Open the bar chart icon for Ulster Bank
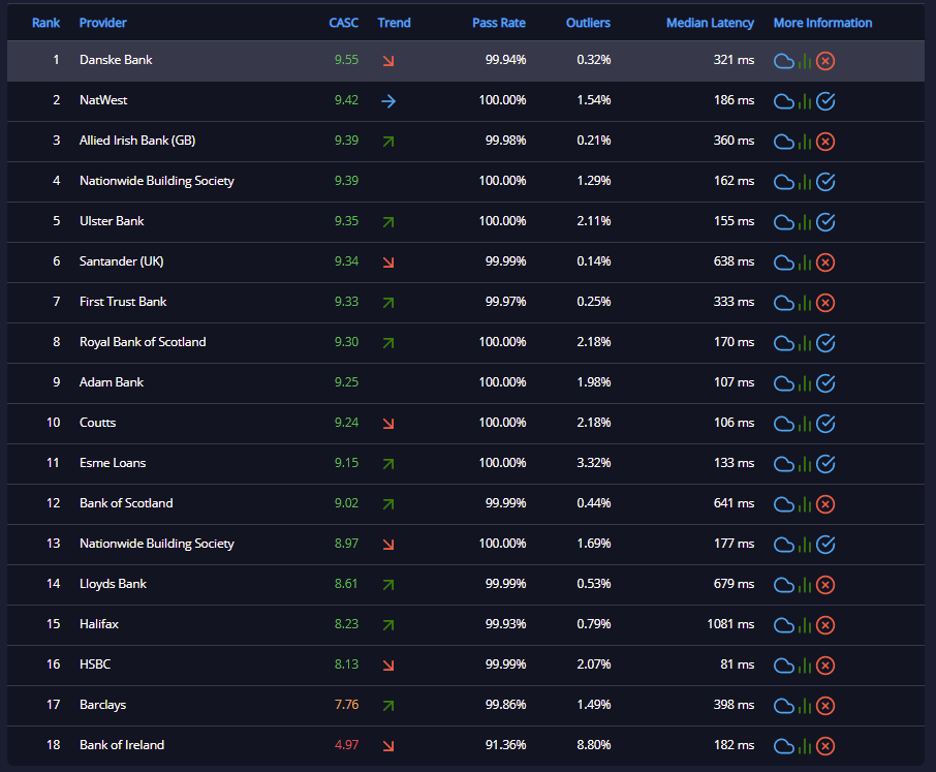 [805, 222]
